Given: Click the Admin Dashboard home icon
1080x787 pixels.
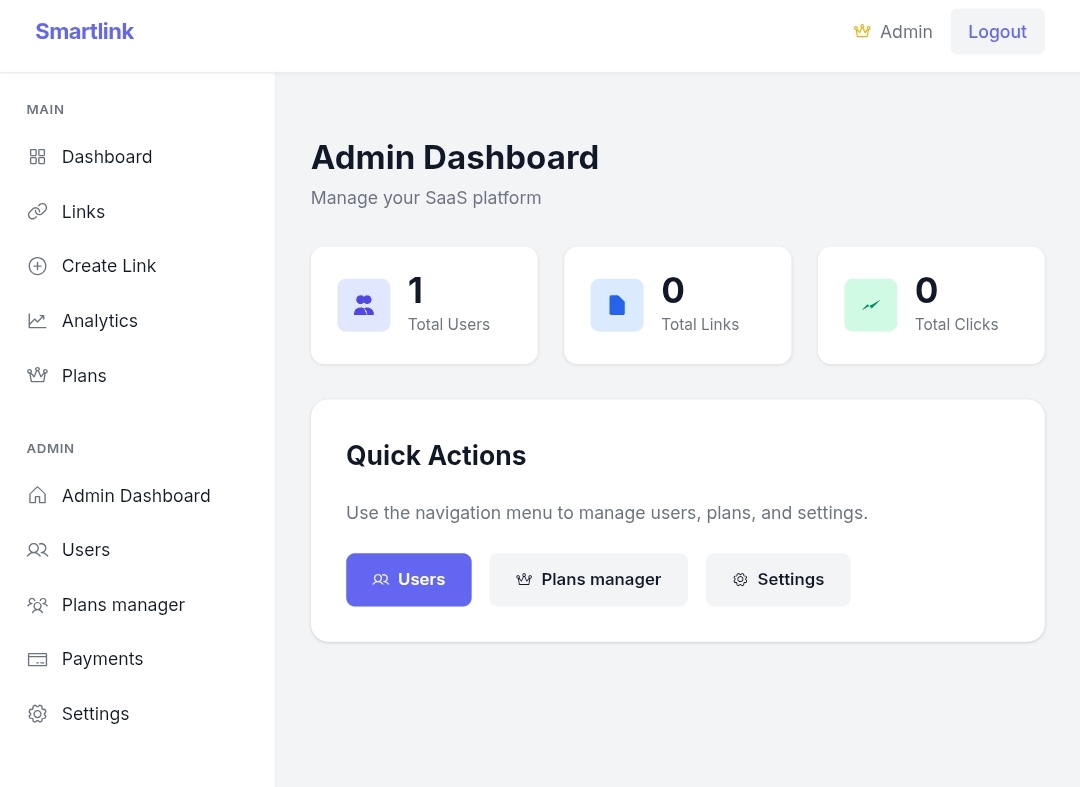Looking at the screenshot, I should tap(37, 495).
